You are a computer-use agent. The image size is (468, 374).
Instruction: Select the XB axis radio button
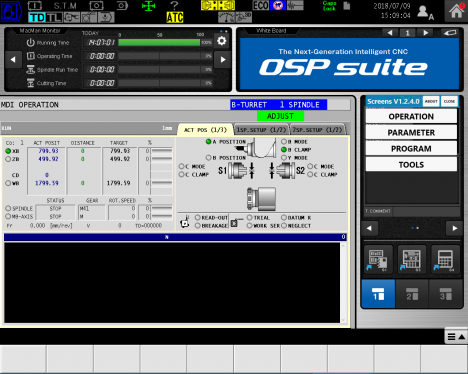coord(8,151)
